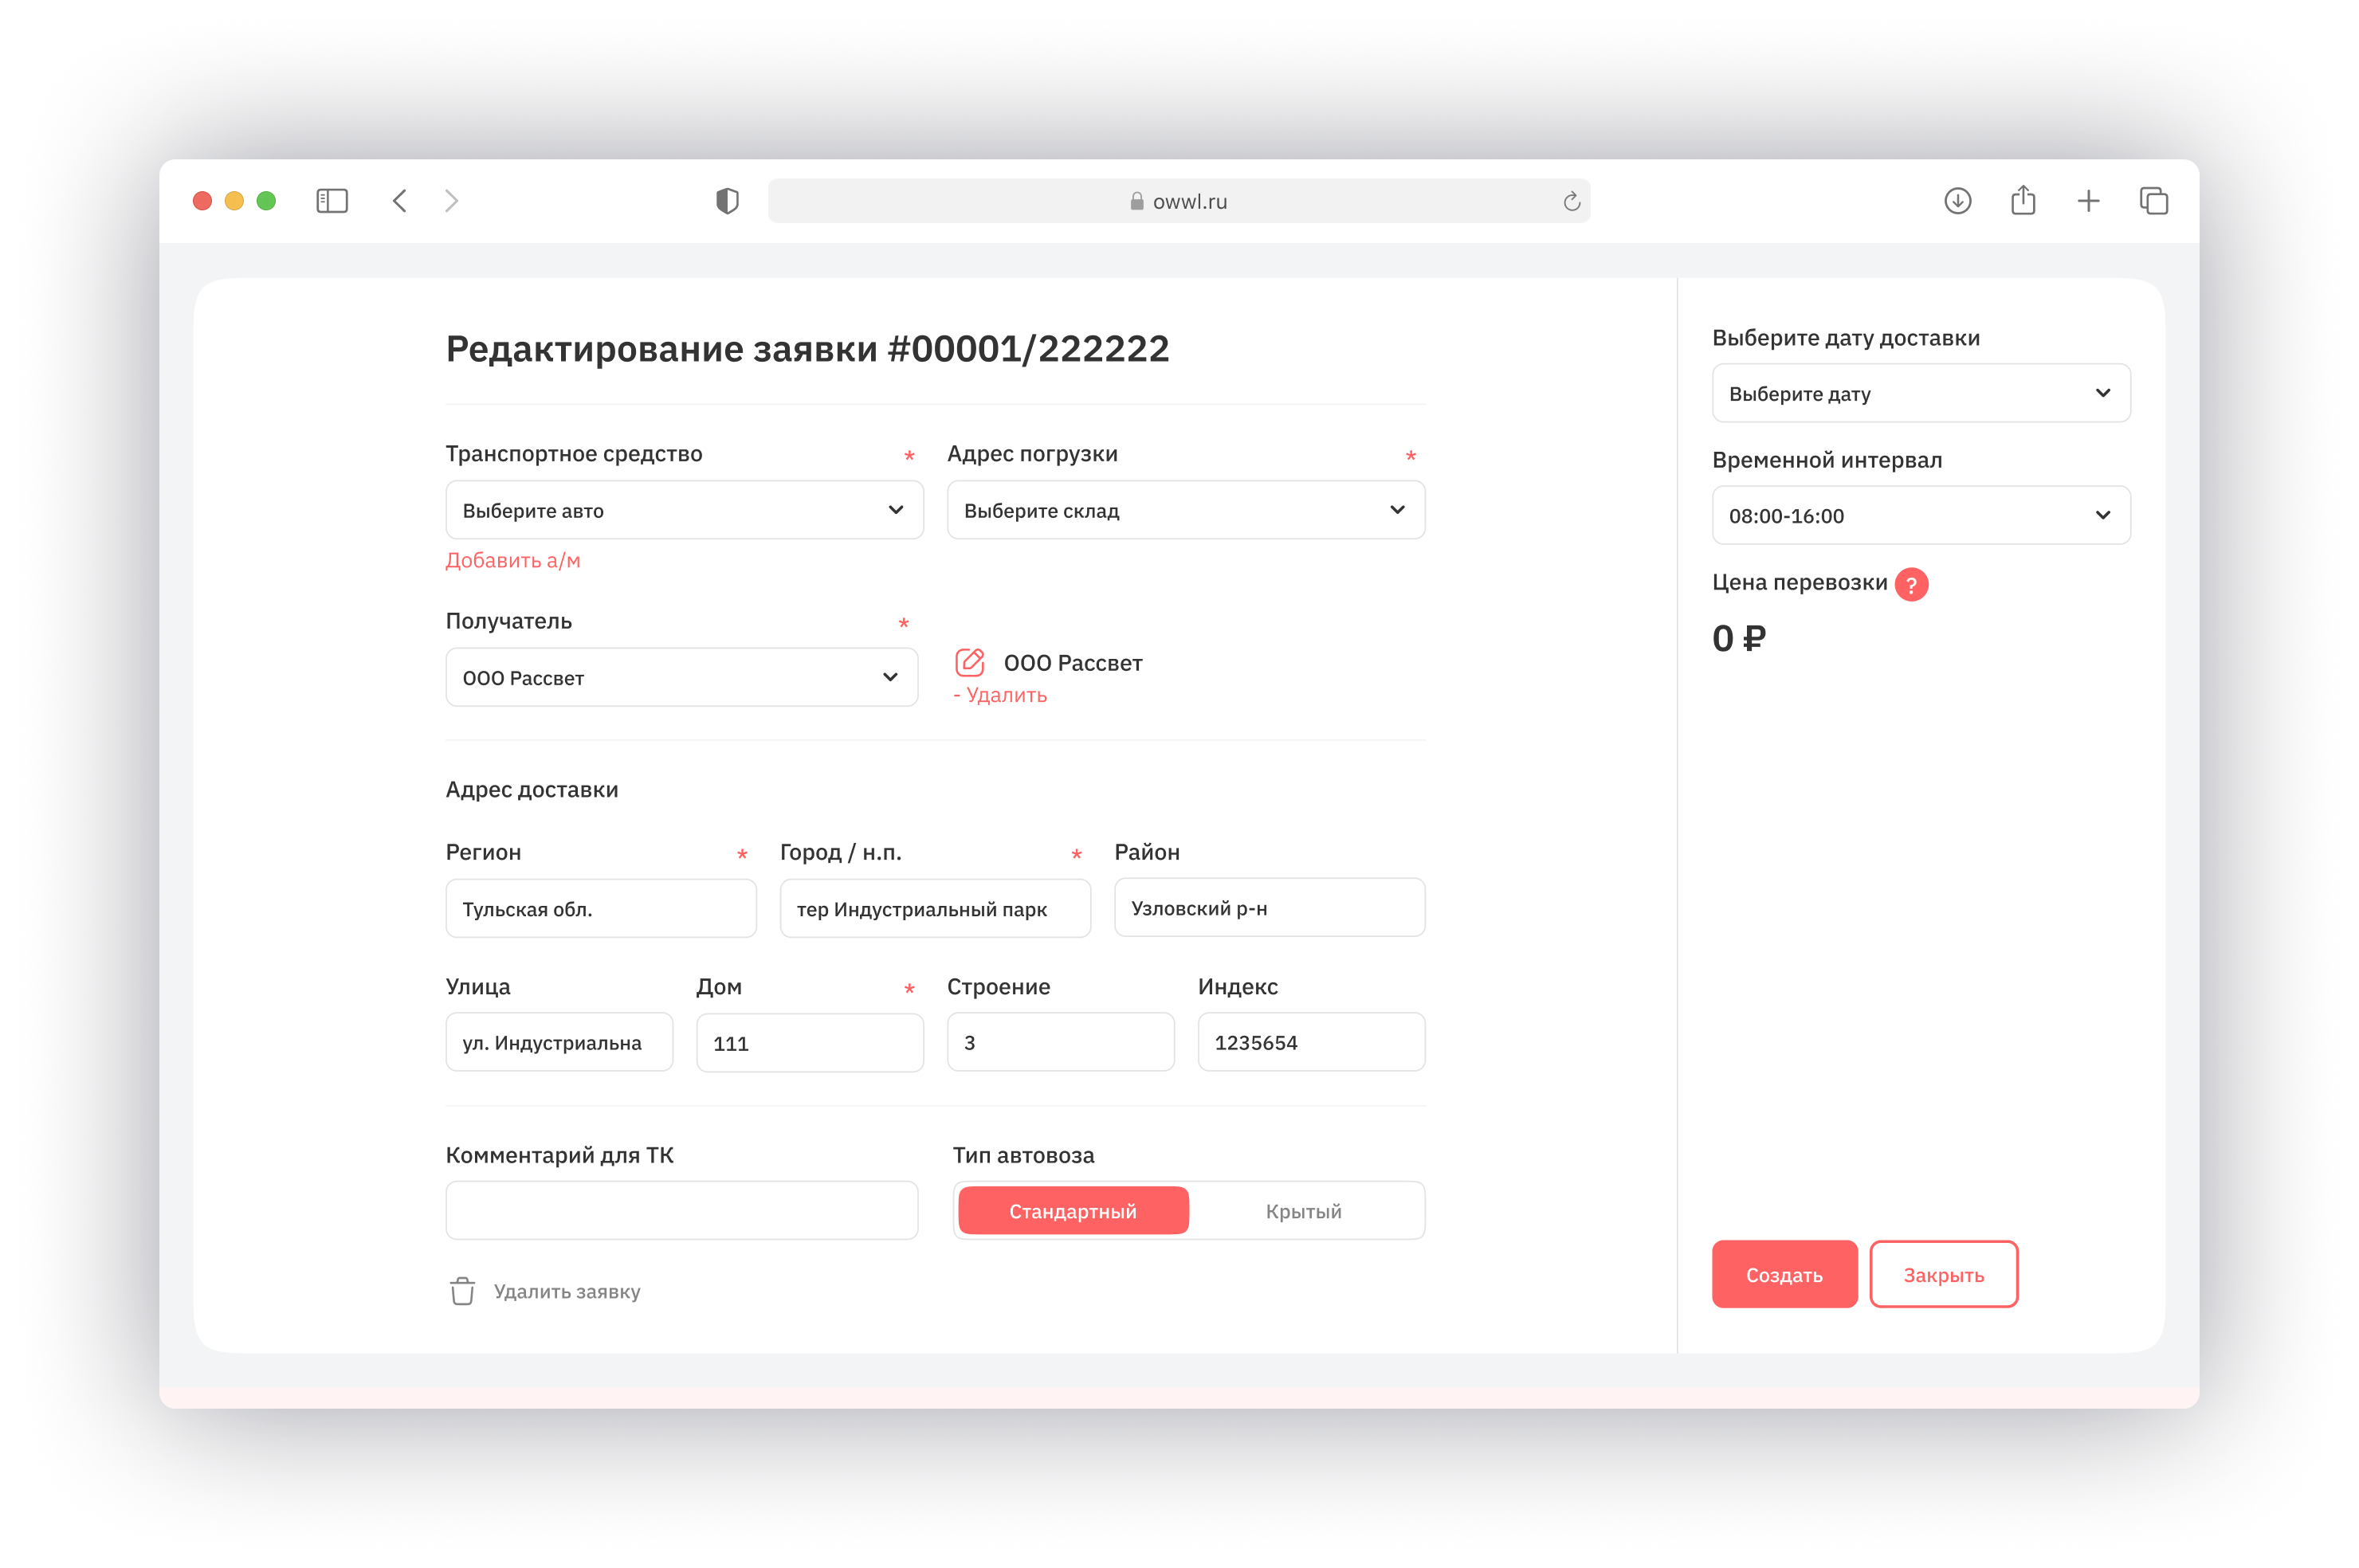Open the Выберите авто dropdown
The width and height of the screenshot is (2359, 1568).
(x=684, y=510)
